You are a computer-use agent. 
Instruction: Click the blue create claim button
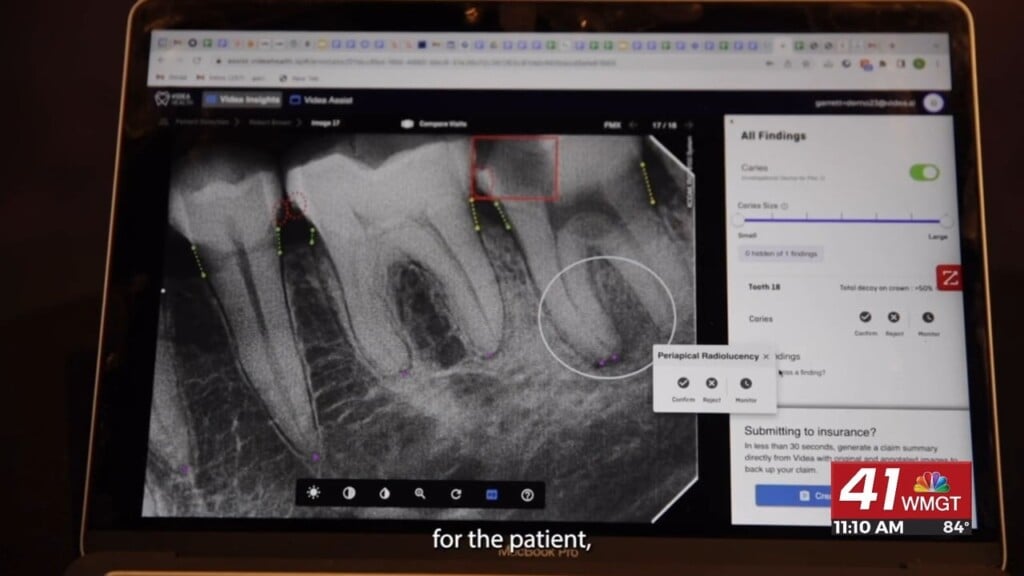(793, 496)
